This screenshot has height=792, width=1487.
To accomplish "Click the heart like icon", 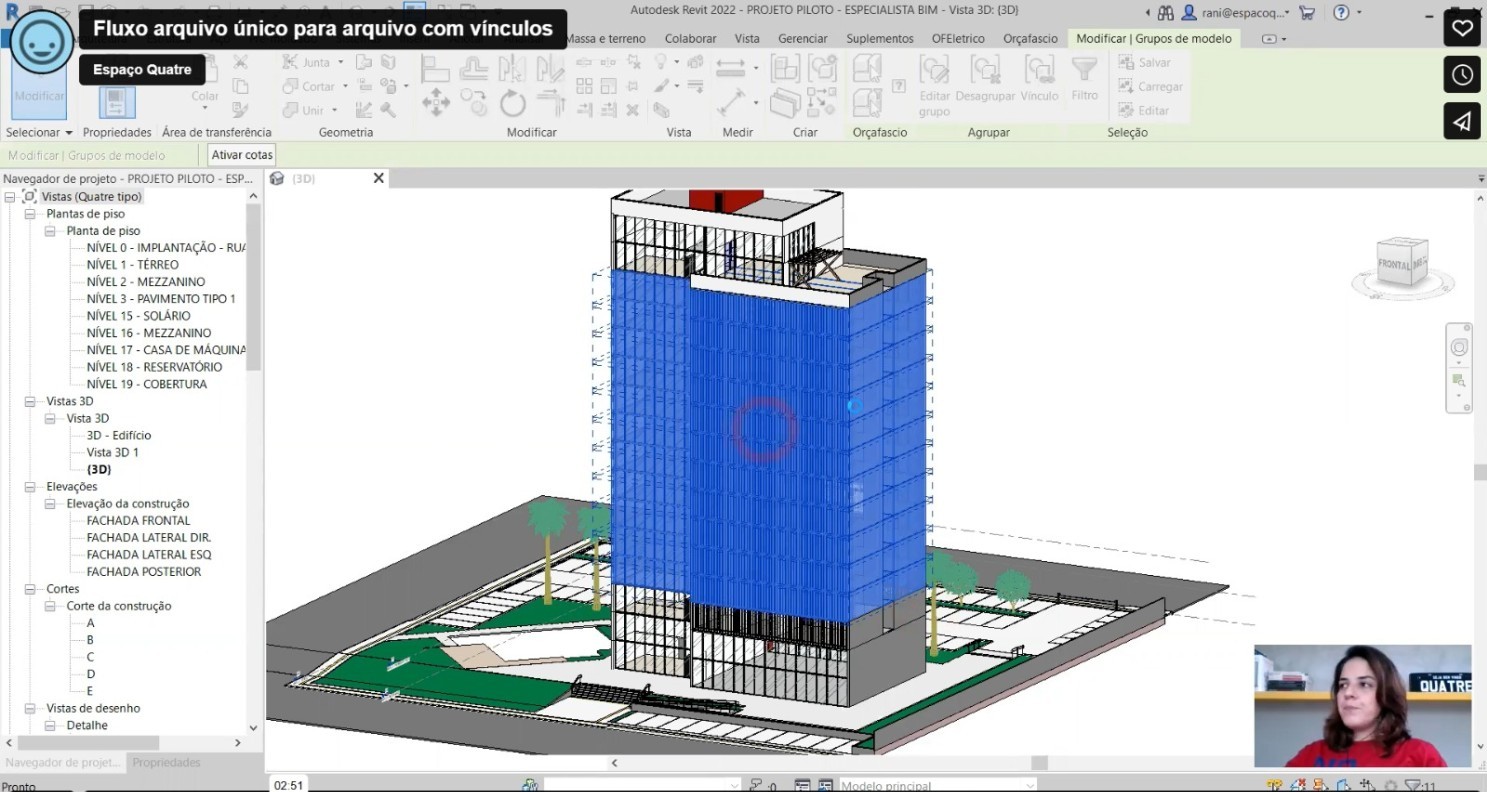I will pyautogui.click(x=1462, y=28).
